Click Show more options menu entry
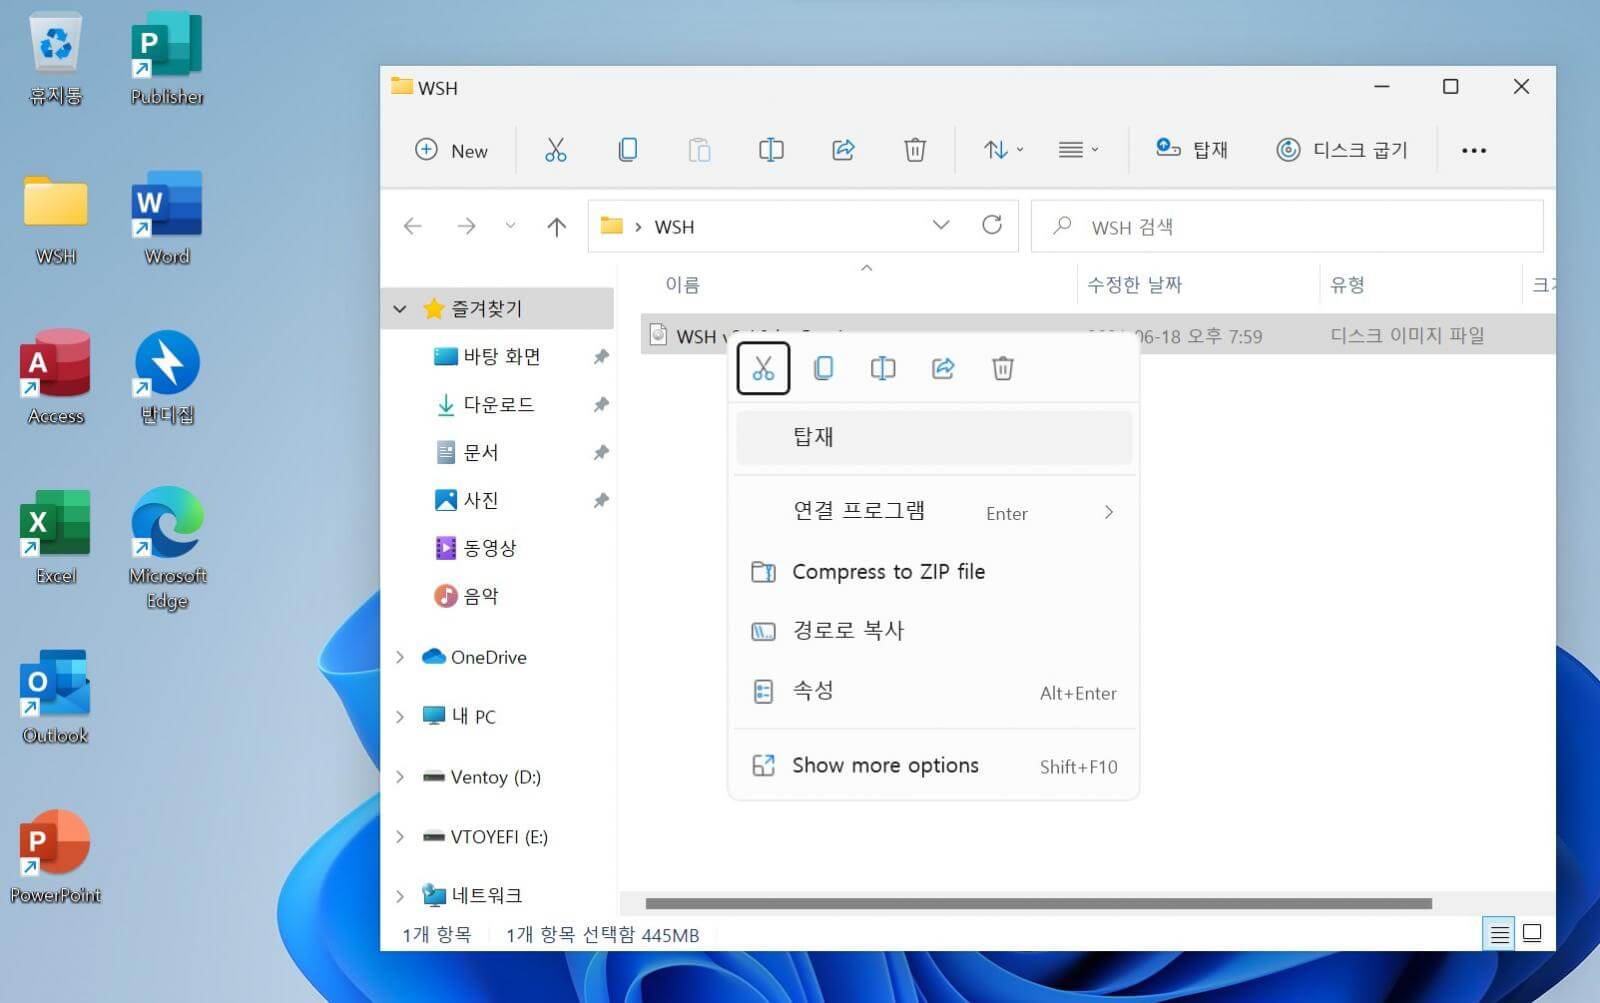The image size is (1600, 1003). coord(934,766)
